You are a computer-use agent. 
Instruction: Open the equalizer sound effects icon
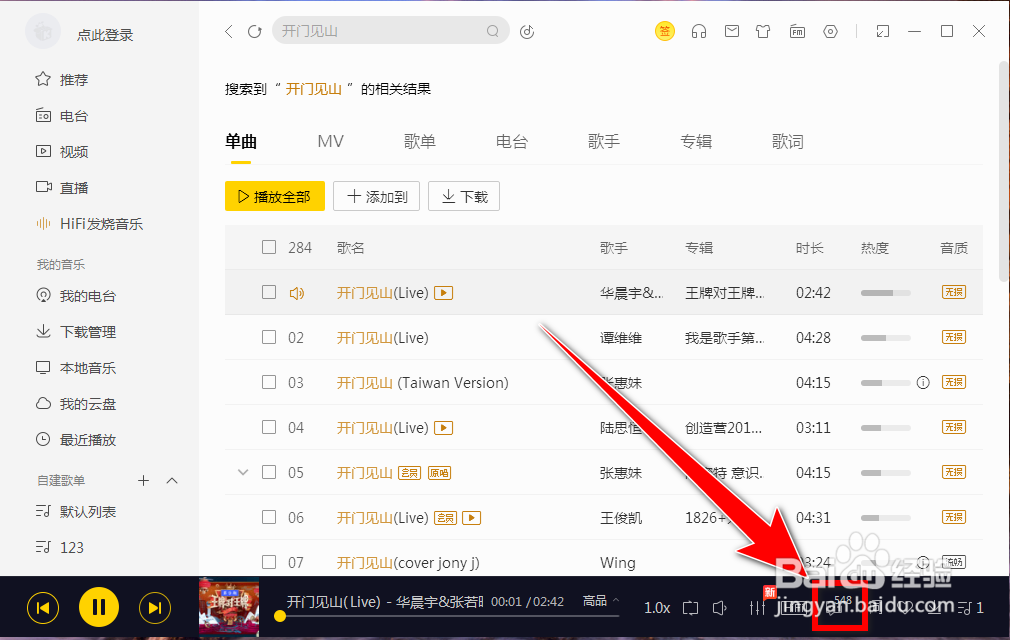pyautogui.click(x=758, y=607)
